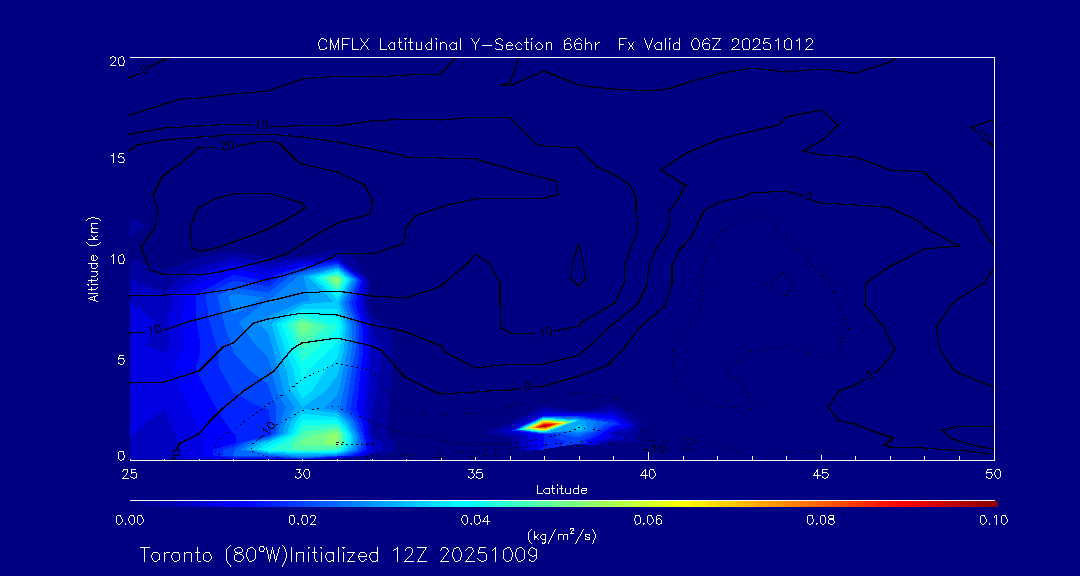The width and height of the screenshot is (1080, 576).
Task: Click the (kg/m²/s) units label
Action: [x=562, y=537]
